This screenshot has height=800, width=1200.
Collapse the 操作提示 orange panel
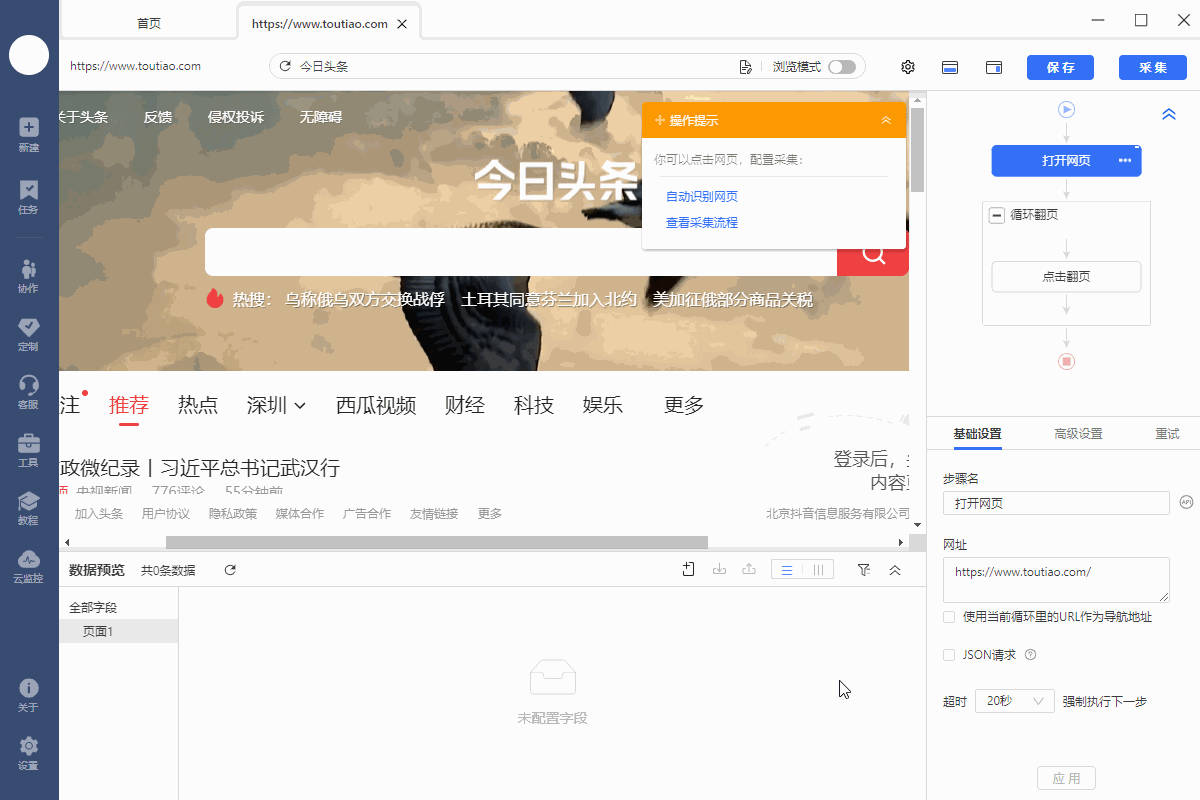tap(886, 120)
